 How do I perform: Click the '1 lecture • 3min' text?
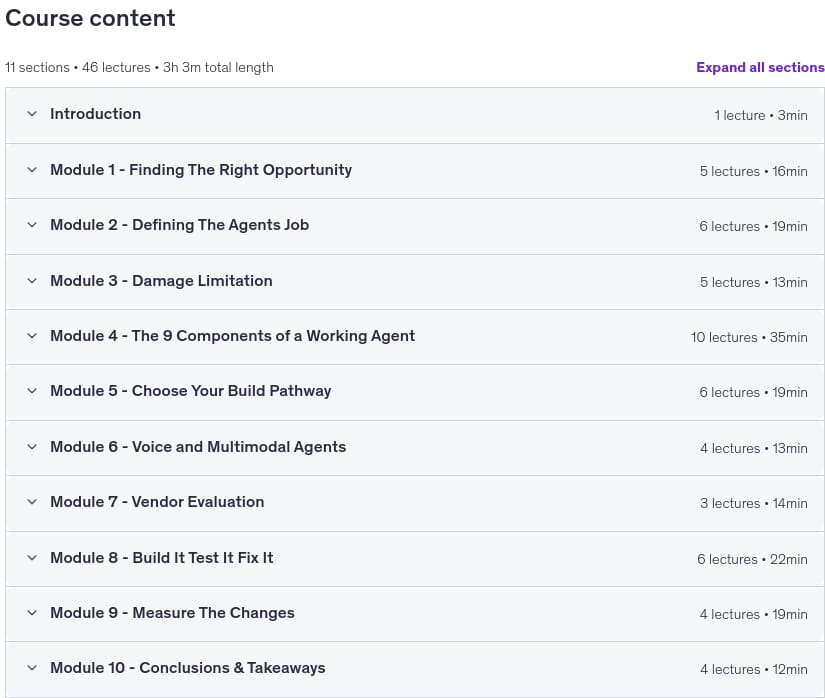(x=761, y=116)
